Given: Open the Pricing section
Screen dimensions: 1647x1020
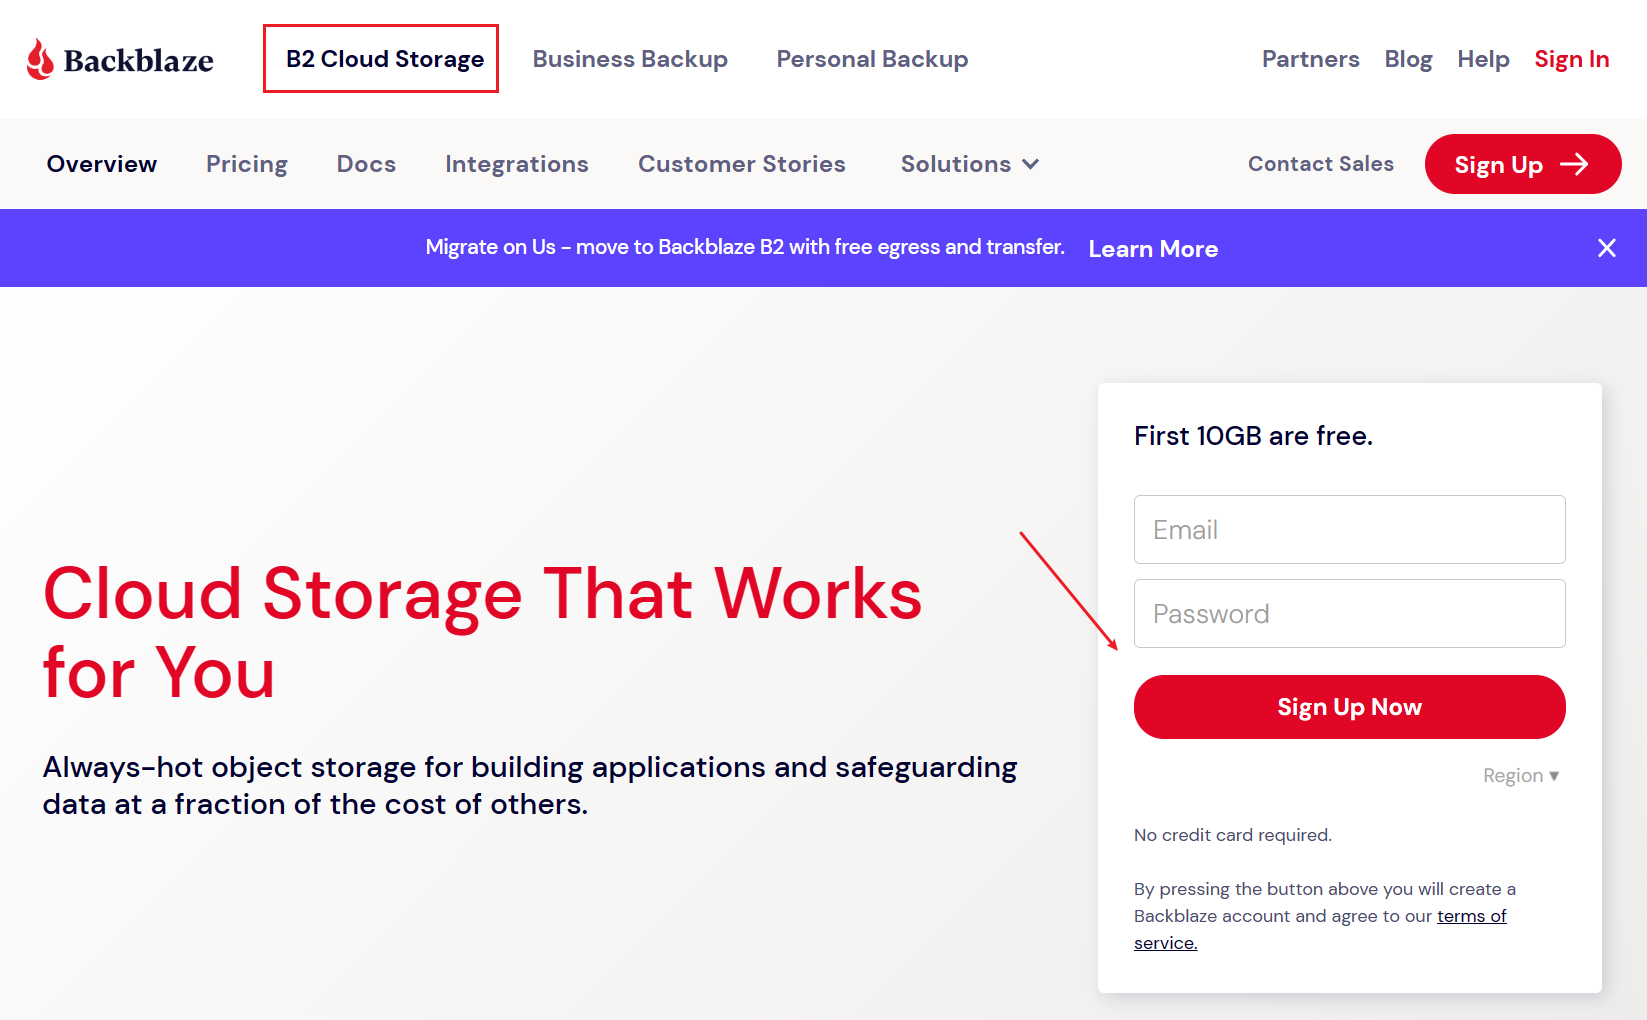Looking at the screenshot, I should pyautogui.click(x=246, y=164).
